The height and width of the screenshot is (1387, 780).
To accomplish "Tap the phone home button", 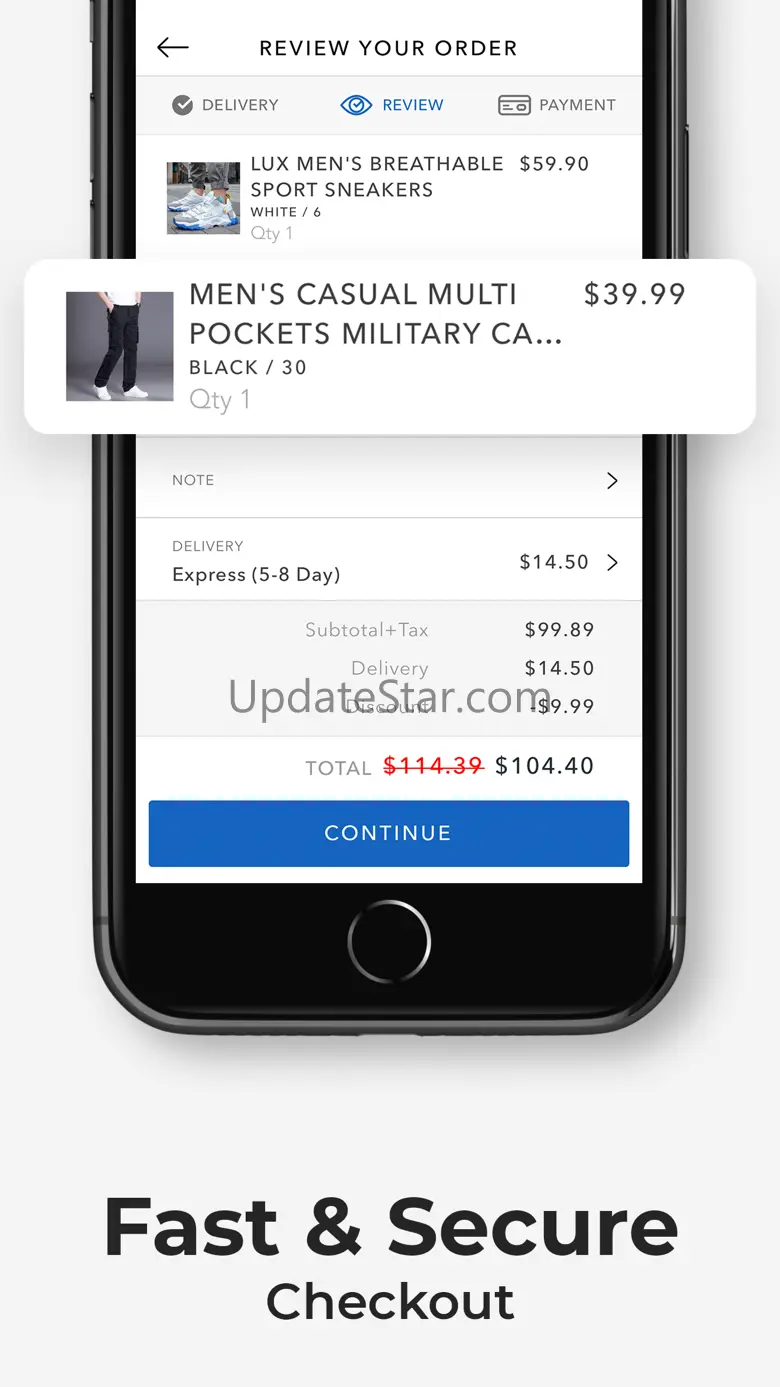I will pyautogui.click(x=389, y=941).
